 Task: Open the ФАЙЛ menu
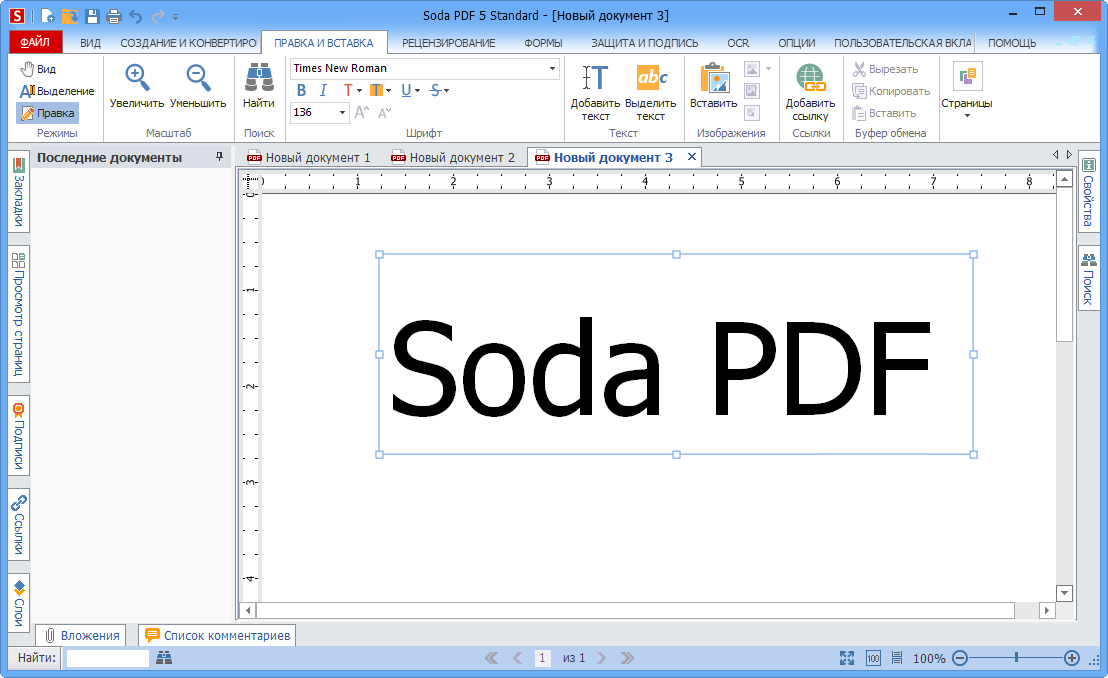coord(35,42)
